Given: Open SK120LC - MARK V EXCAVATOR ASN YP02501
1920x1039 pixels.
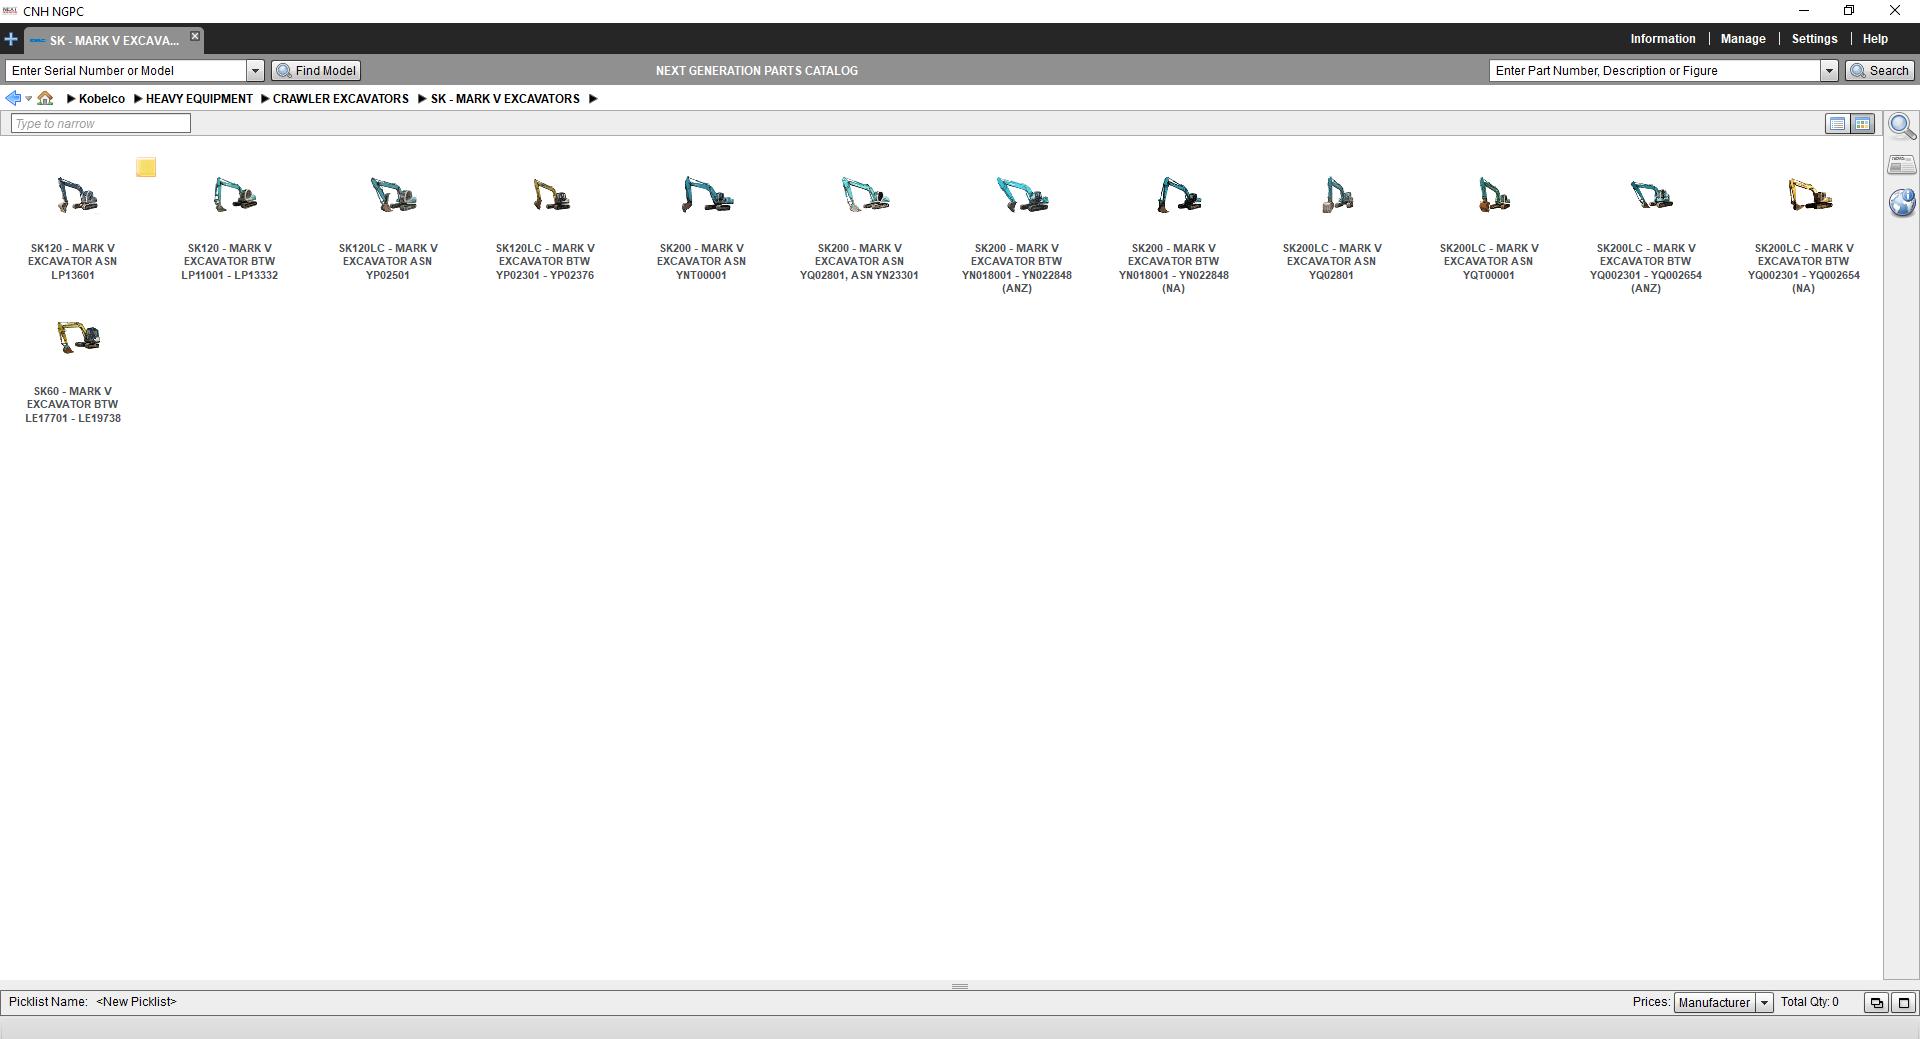Looking at the screenshot, I should [388, 226].
